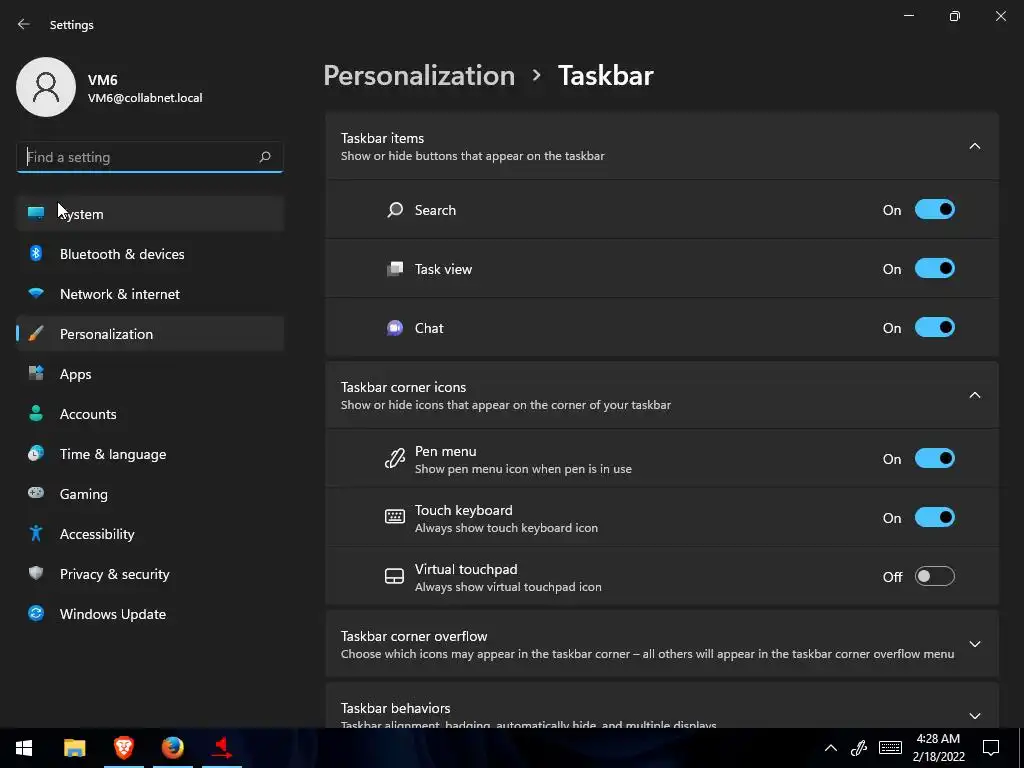The height and width of the screenshot is (768, 1024).
Task: Click the Windows Update sync icon
Action: (36, 613)
